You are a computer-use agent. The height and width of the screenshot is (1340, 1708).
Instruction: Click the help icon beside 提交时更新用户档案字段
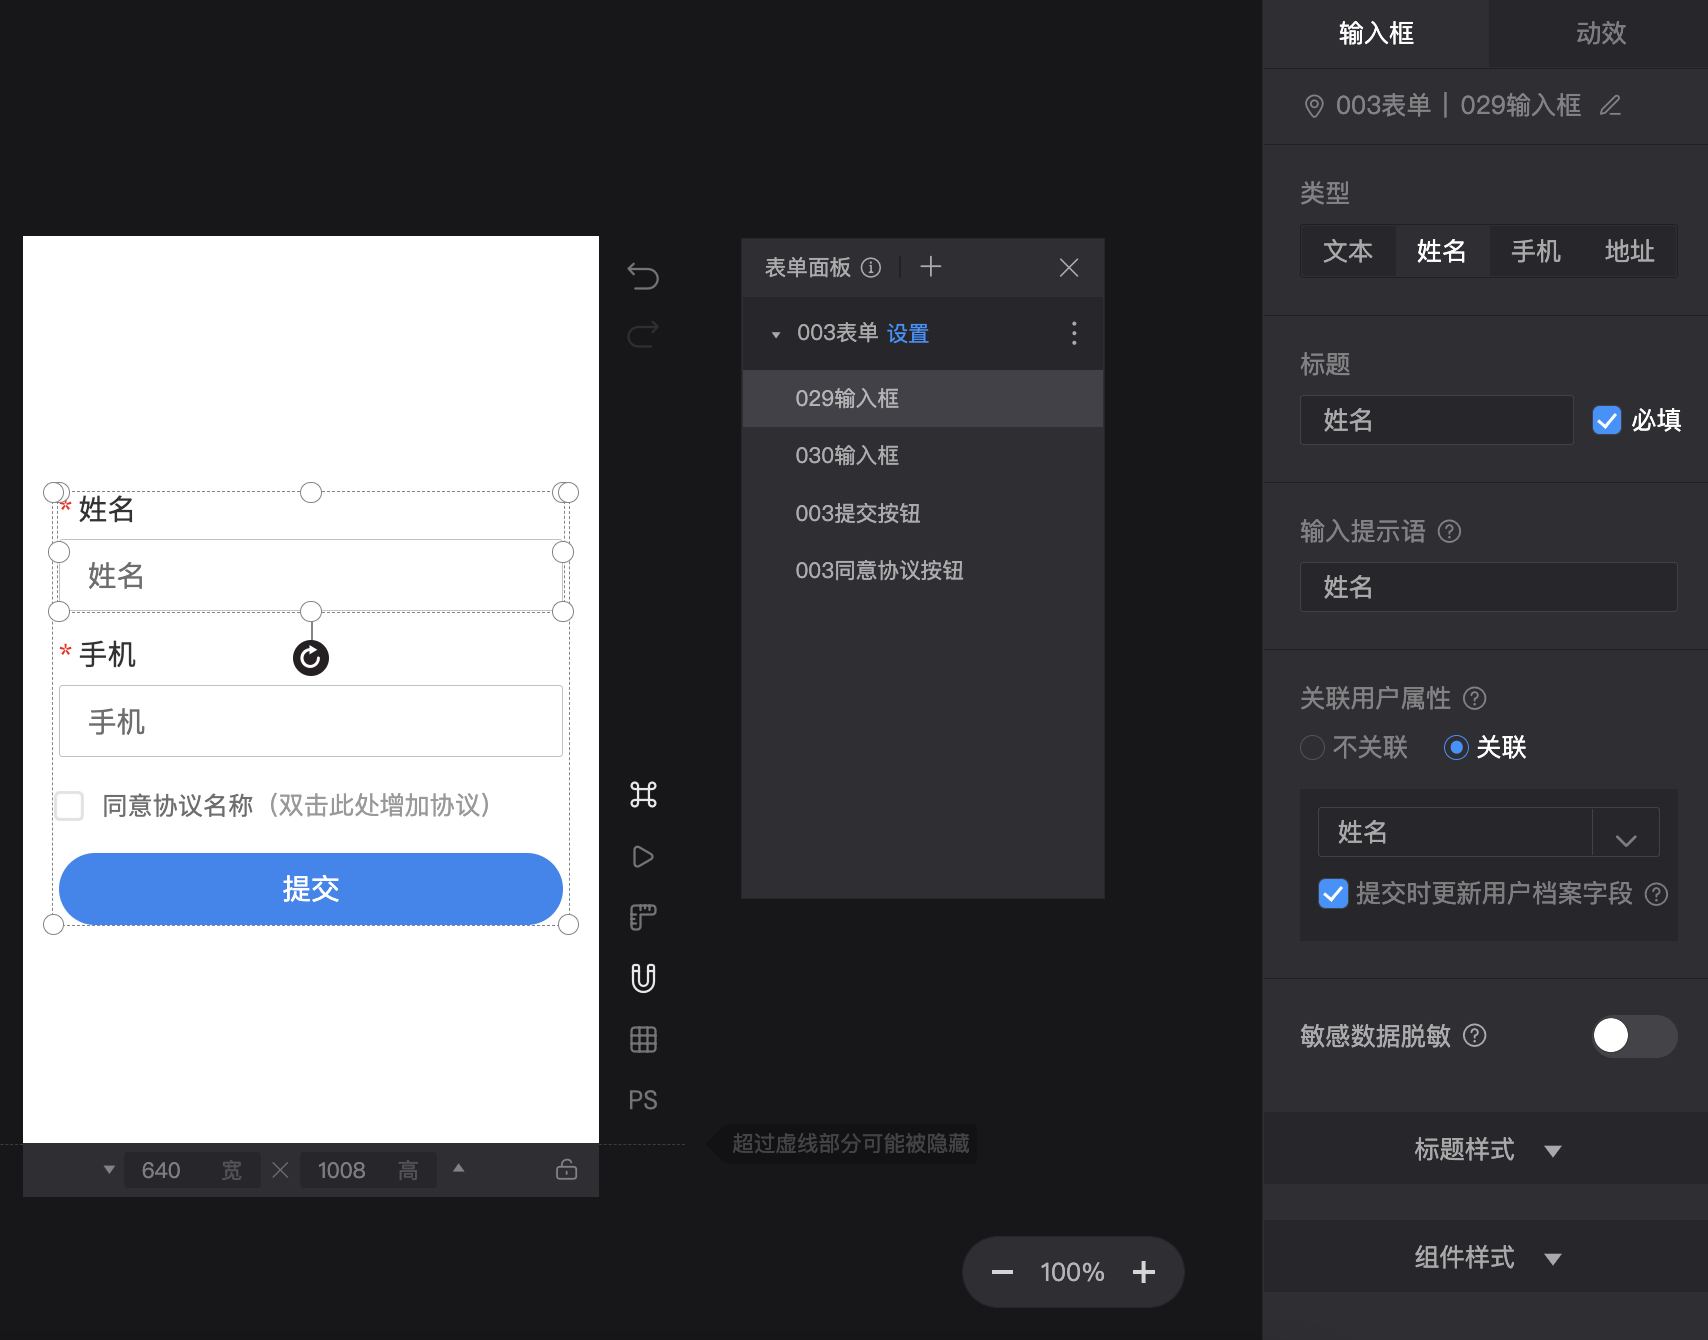(1656, 894)
